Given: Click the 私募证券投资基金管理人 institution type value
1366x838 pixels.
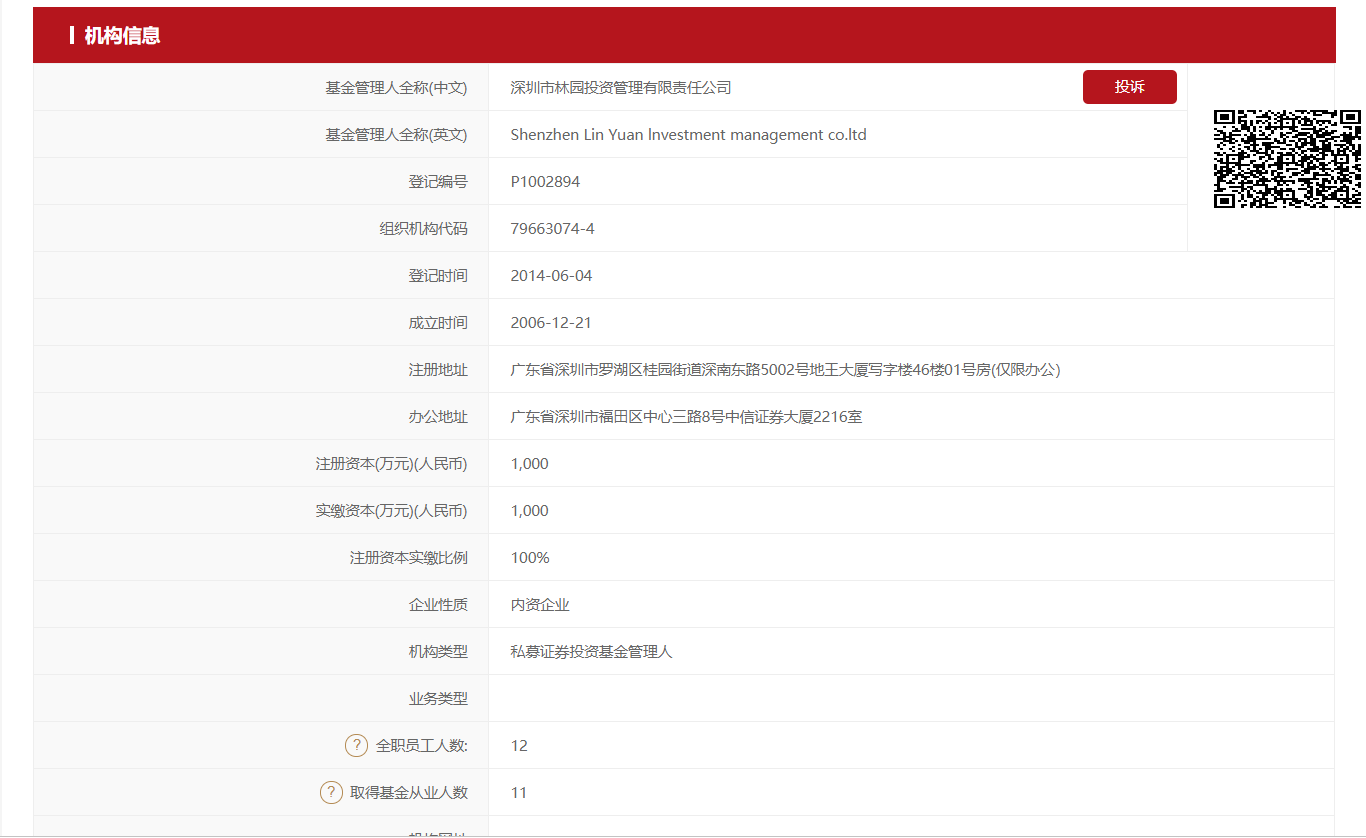Looking at the screenshot, I should click(x=591, y=652).
